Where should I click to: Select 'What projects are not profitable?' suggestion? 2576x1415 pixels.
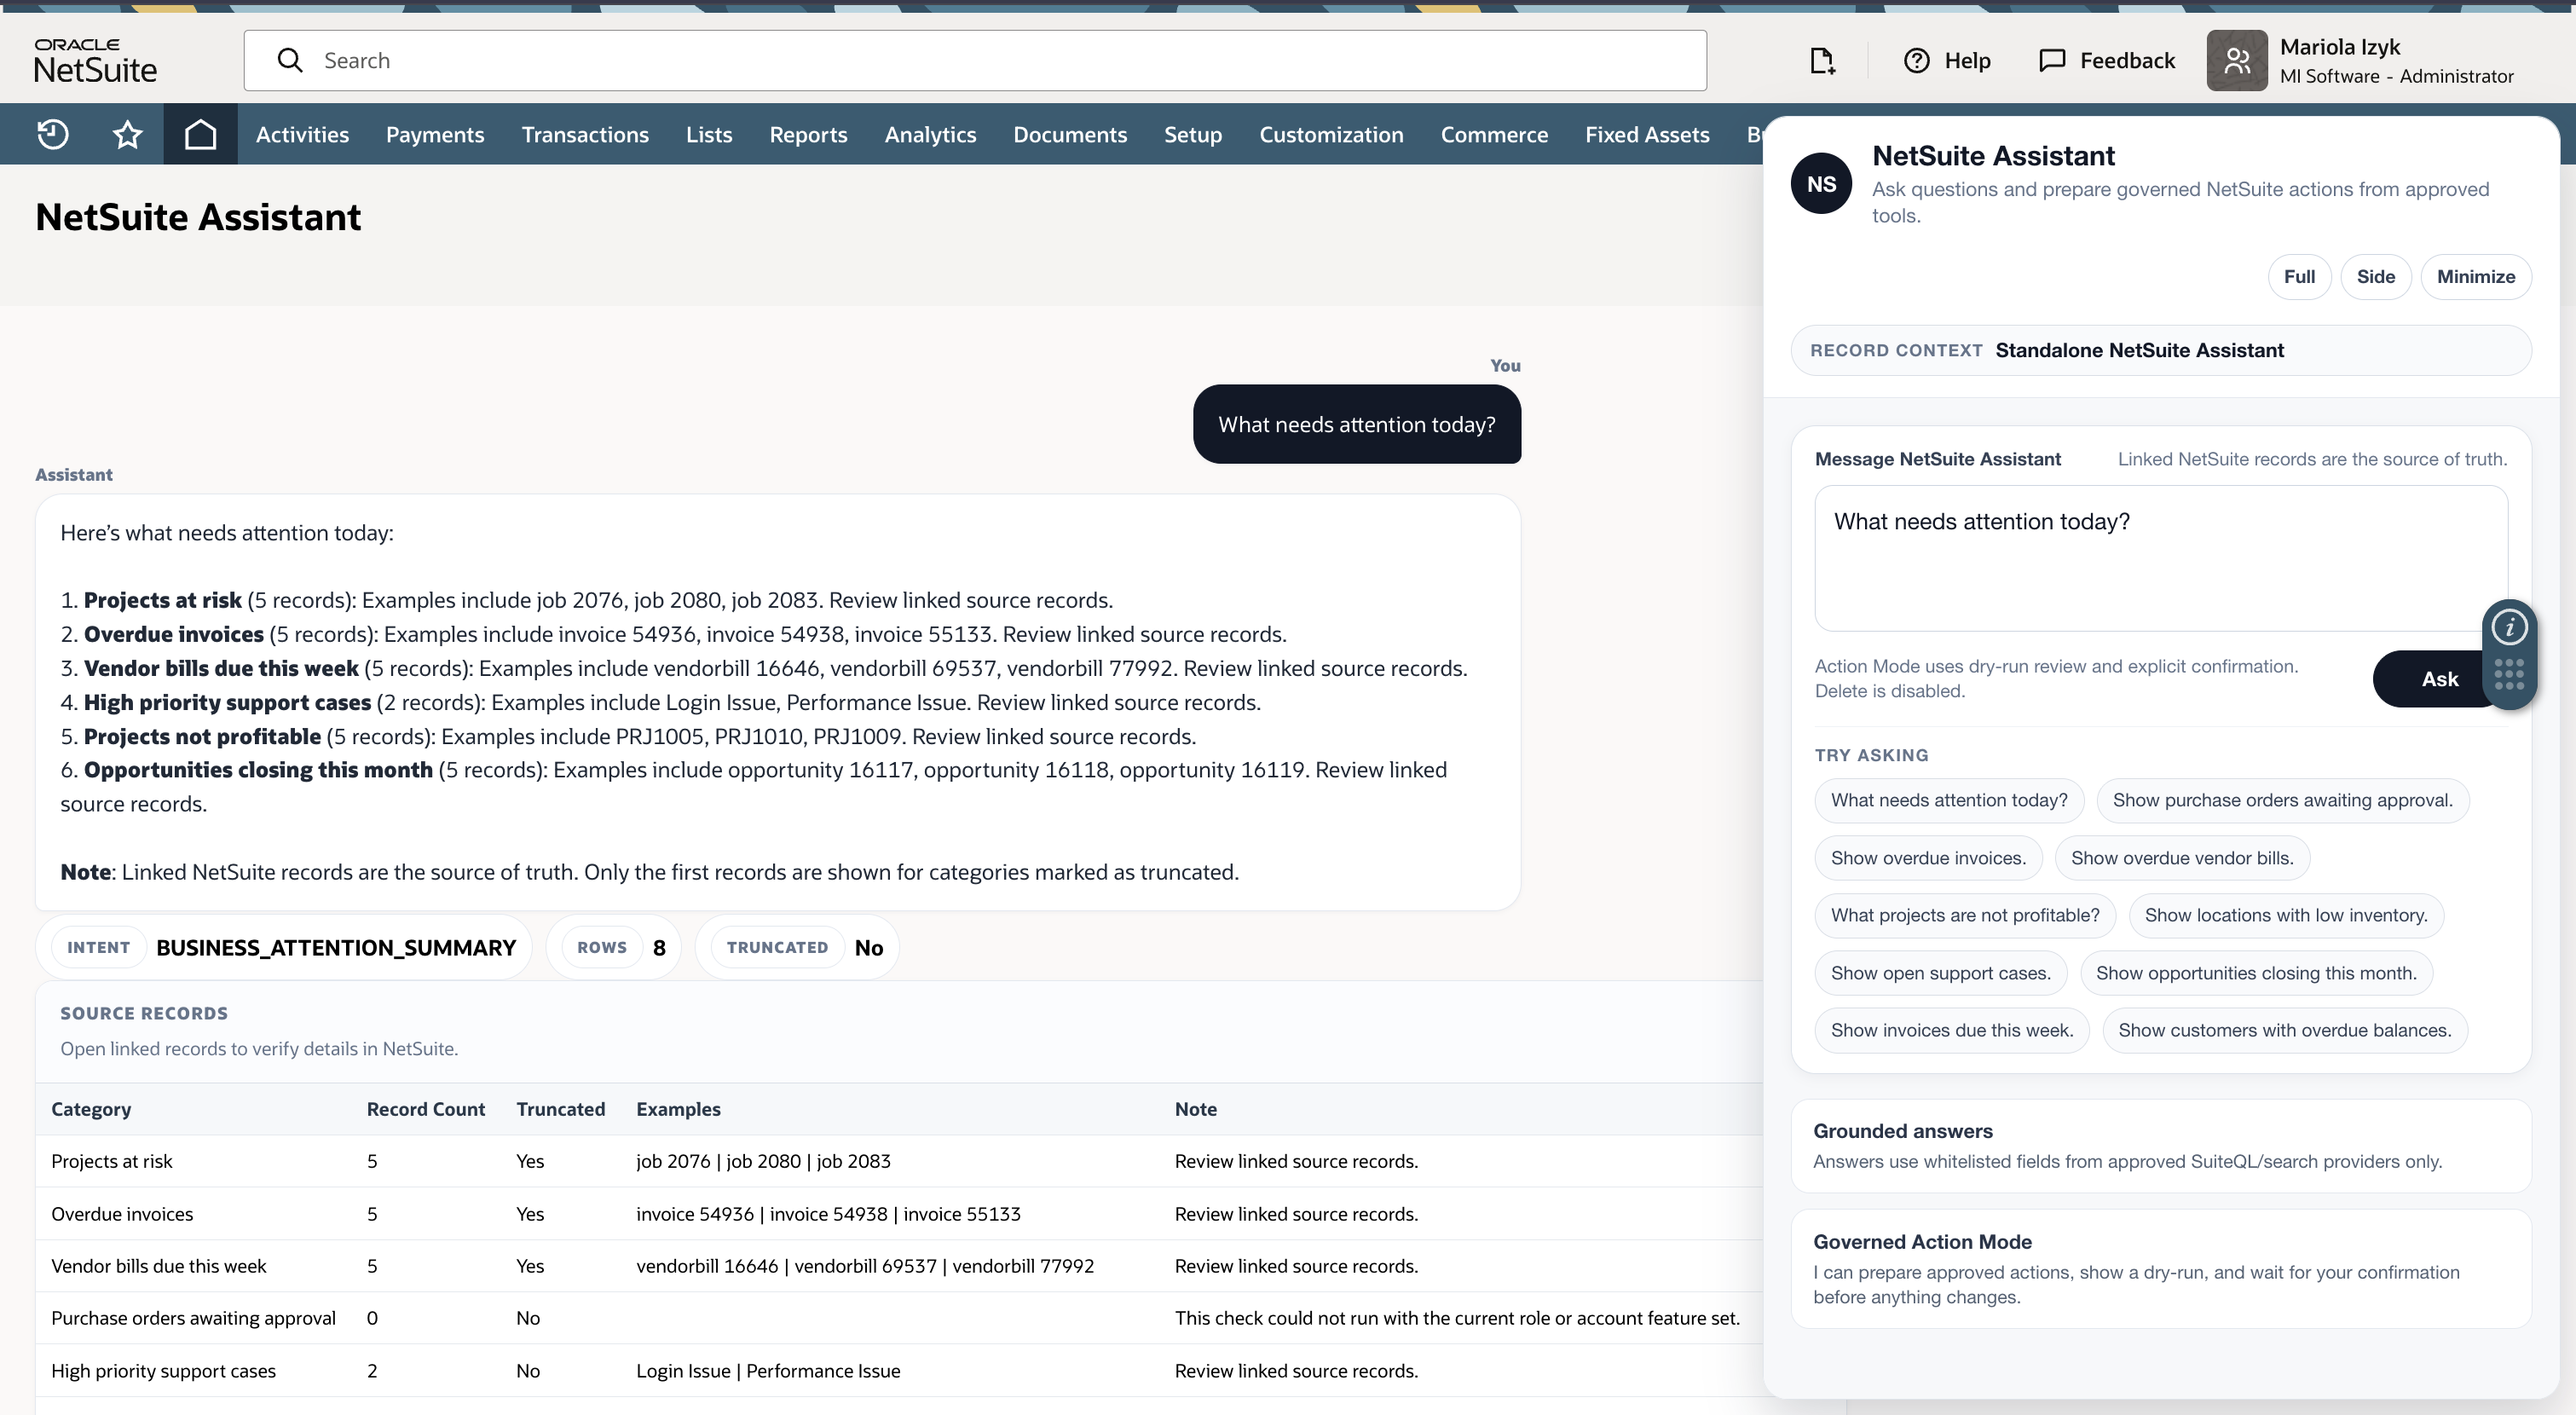click(1965, 915)
